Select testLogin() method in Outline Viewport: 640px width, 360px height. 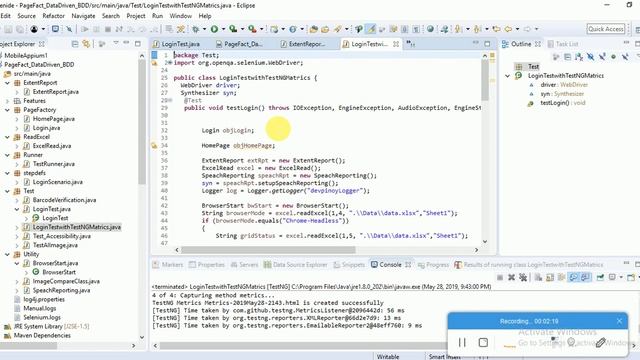click(554, 103)
